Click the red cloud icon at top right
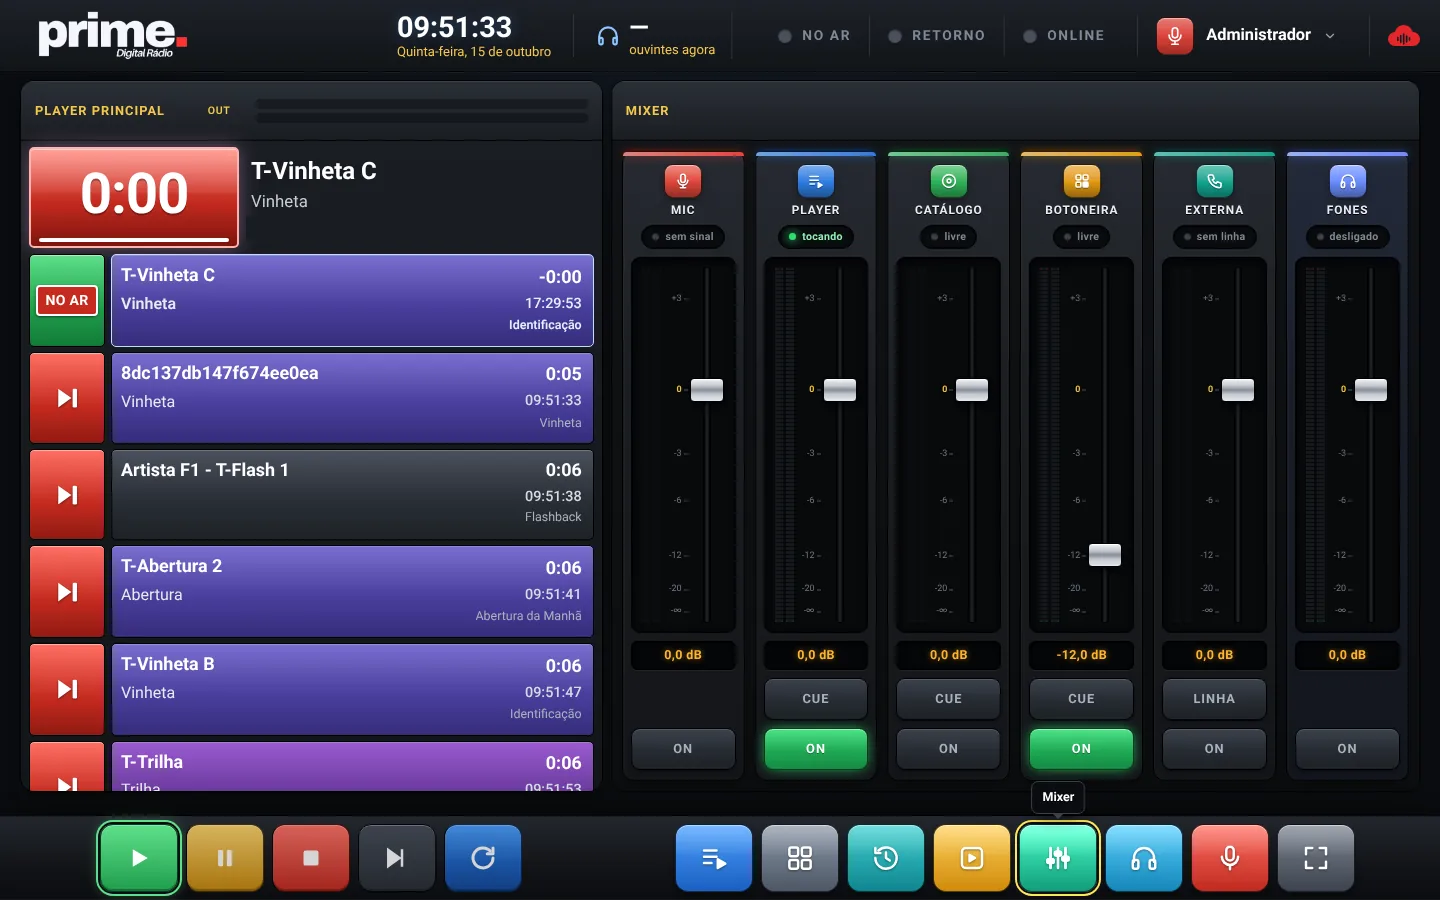The image size is (1440, 900). (x=1404, y=37)
